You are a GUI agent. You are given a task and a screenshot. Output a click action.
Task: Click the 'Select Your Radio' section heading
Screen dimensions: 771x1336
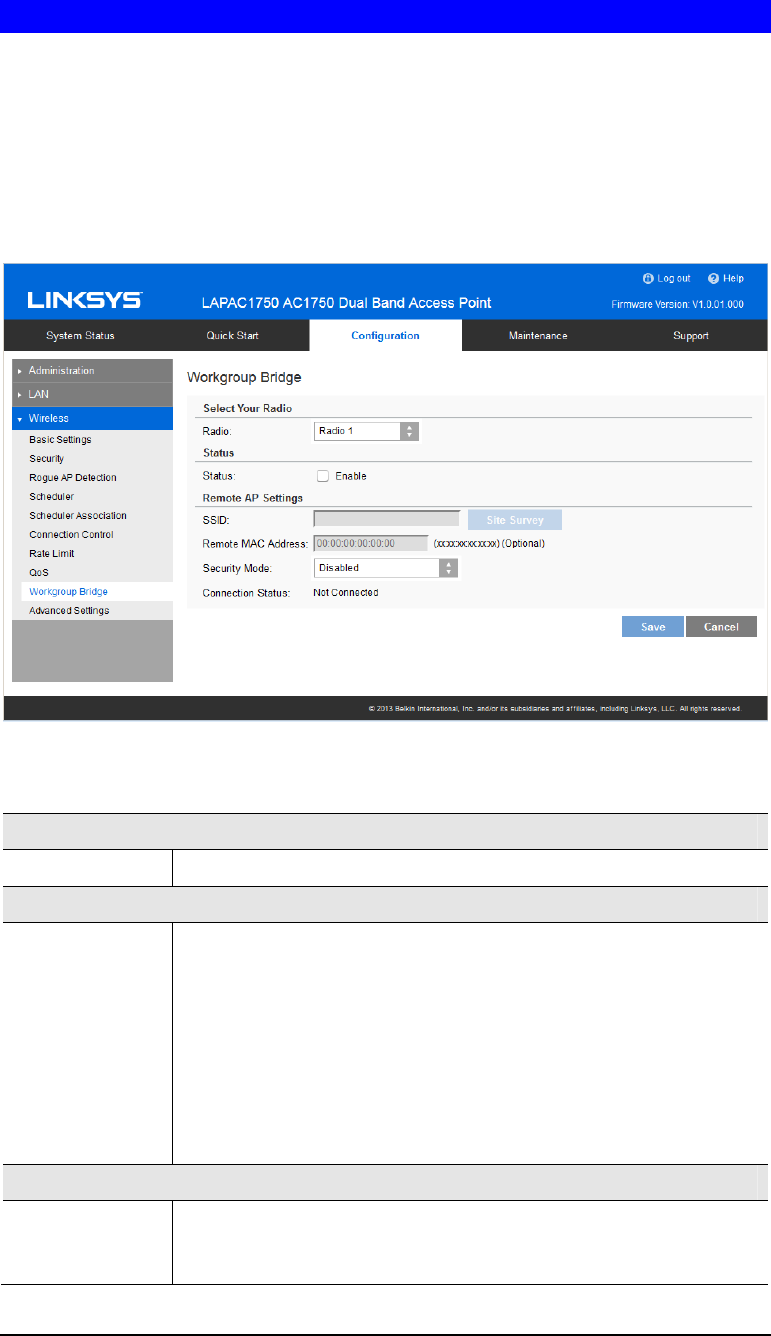coord(247,408)
